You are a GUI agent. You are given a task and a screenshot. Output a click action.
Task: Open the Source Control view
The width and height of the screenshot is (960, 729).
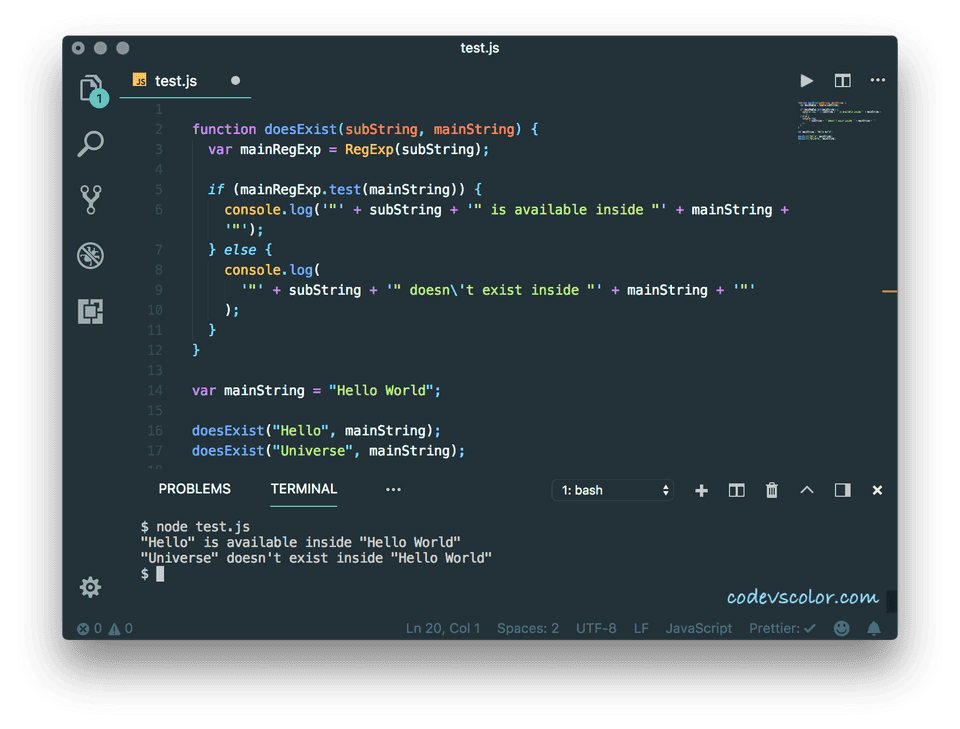90,200
